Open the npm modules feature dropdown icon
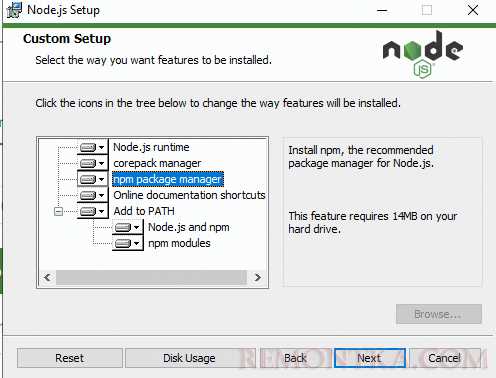496x378 pixels. [127, 243]
